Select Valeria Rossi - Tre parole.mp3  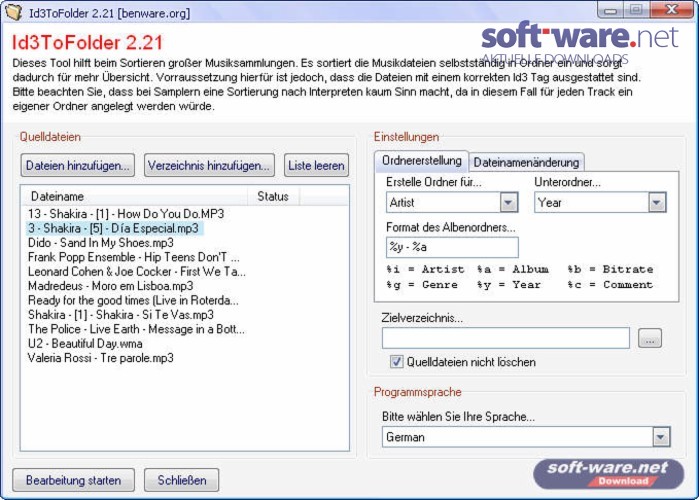coord(101,358)
